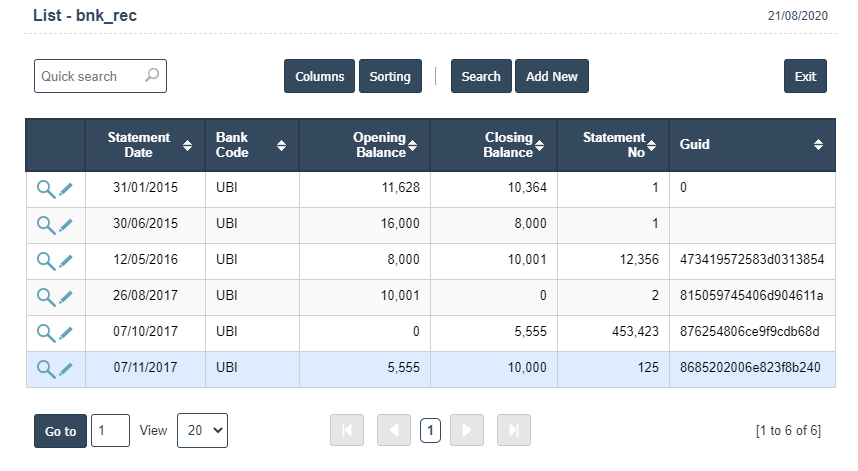The width and height of the screenshot is (858, 471).
Task: Sort by Closing Balance column arrows
Action: point(540,145)
